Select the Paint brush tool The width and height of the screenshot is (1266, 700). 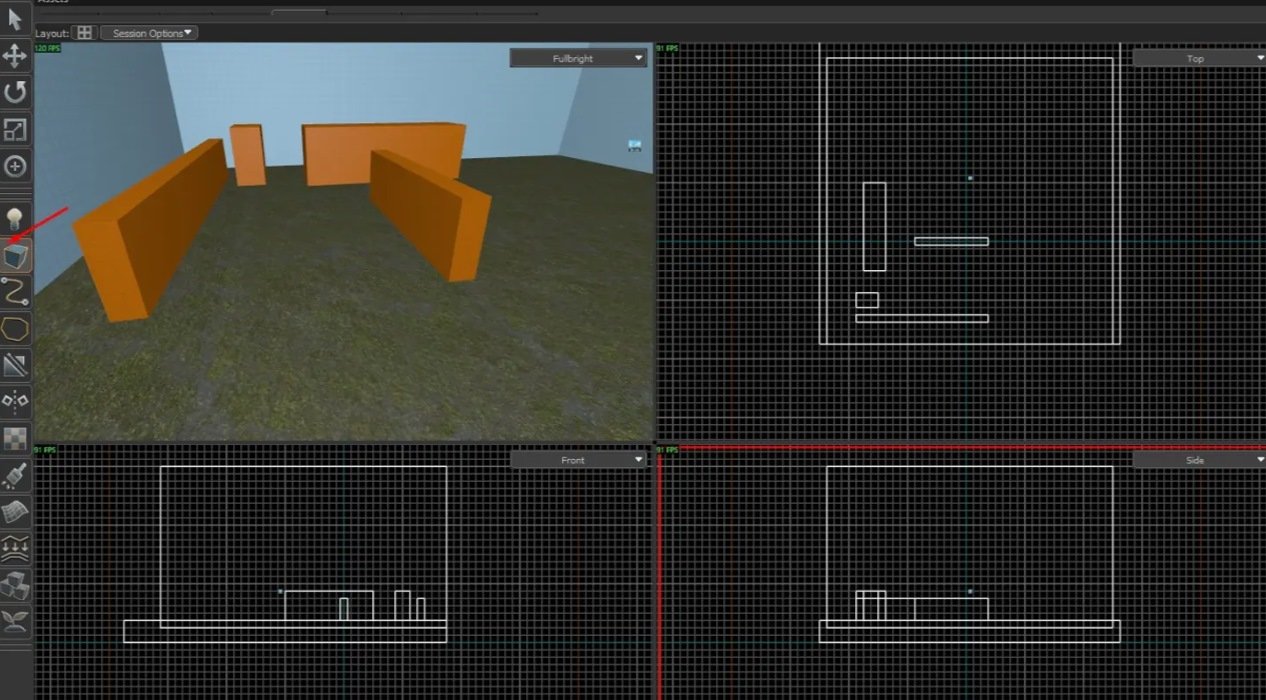[15, 476]
